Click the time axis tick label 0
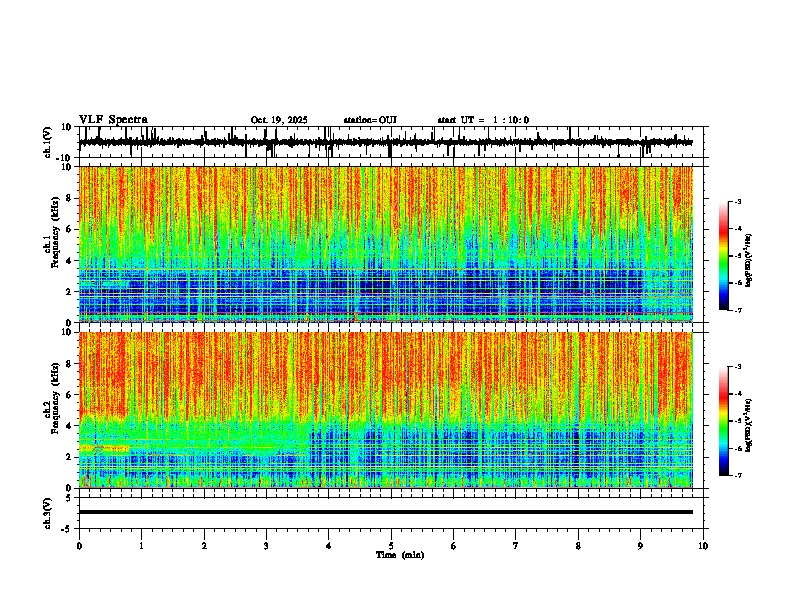This screenshot has height=612, width=792. [79, 546]
